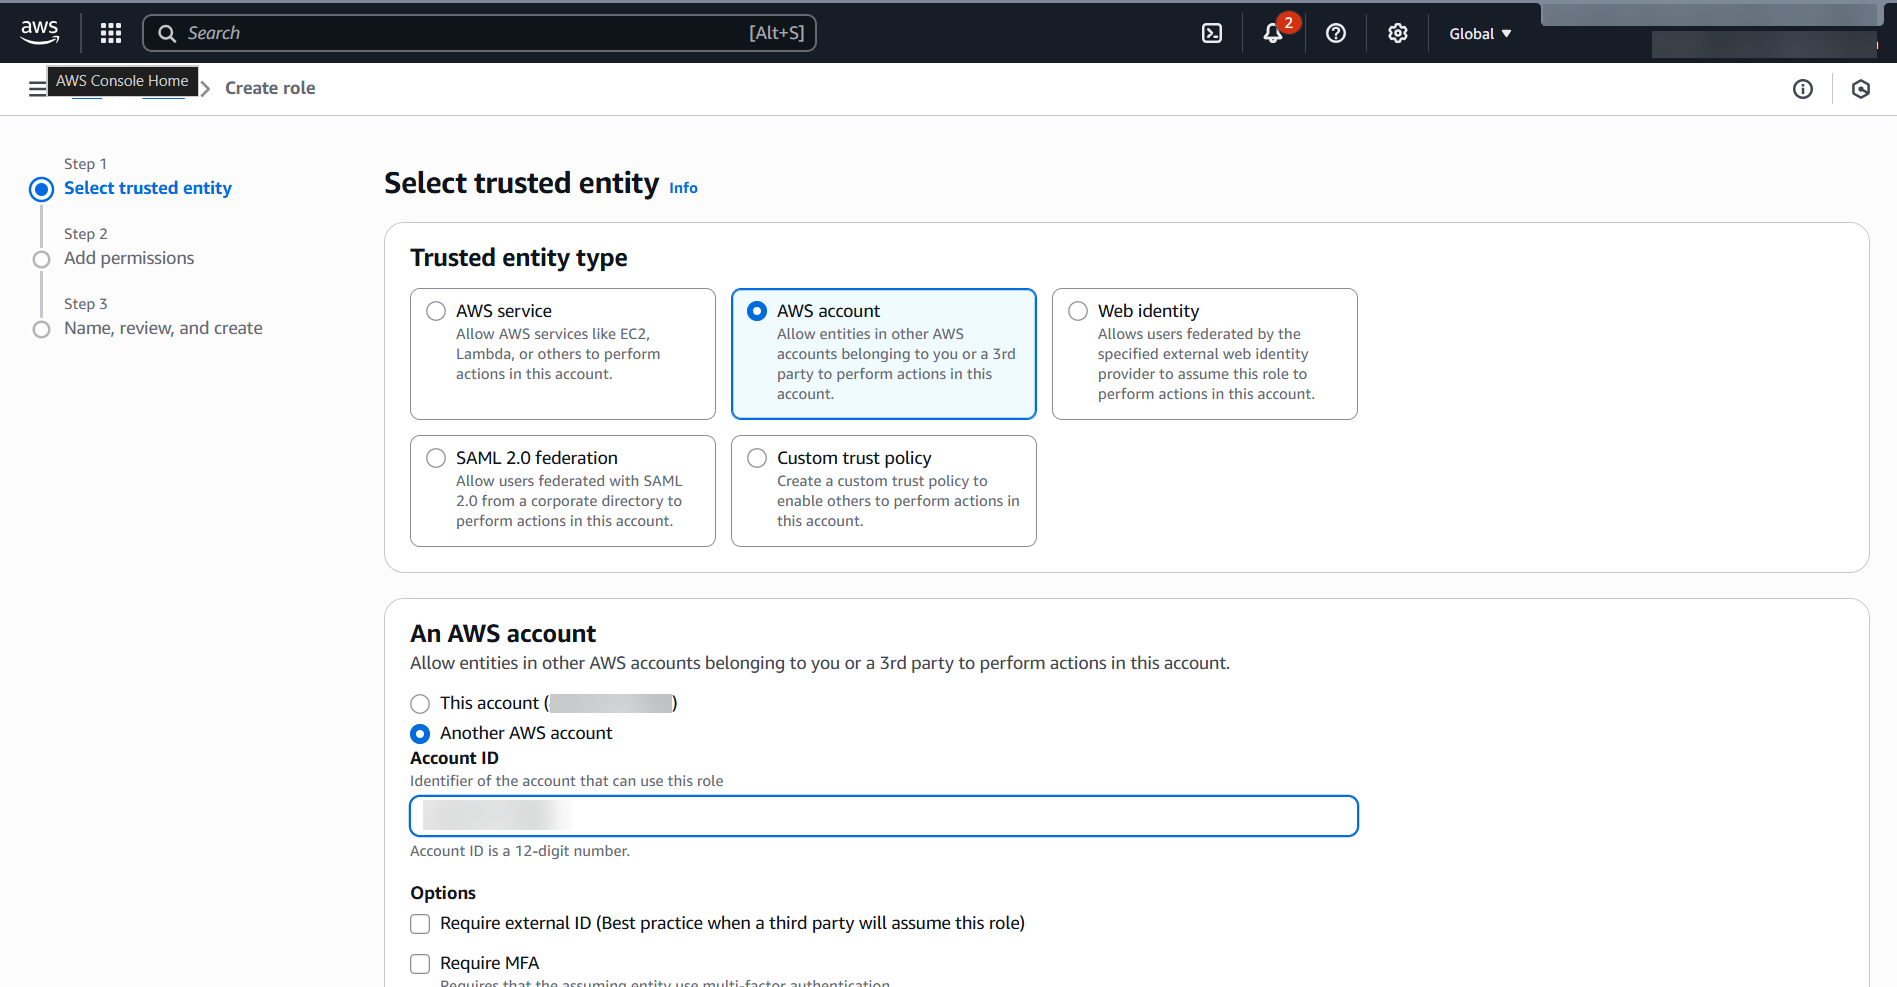
Task: Open the hamburger navigation menu
Action: click(37, 88)
